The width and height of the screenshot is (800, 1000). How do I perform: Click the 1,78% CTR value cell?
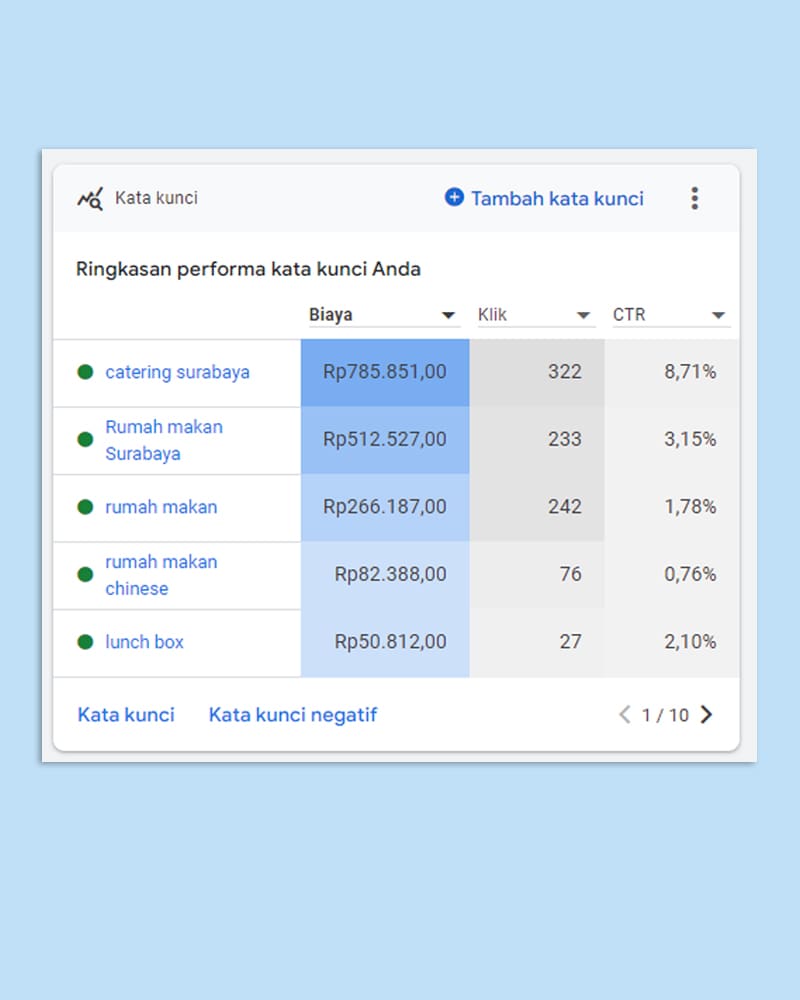pos(690,507)
